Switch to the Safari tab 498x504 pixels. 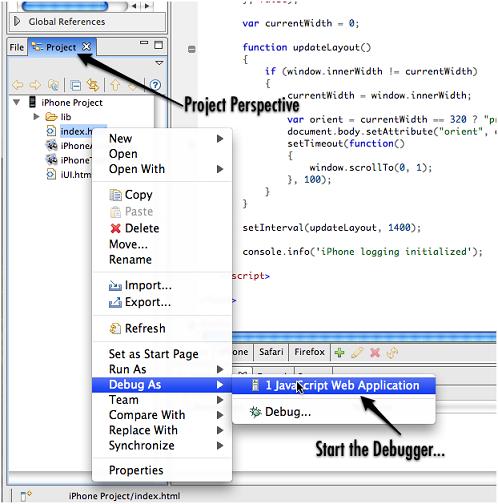click(271, 352)
